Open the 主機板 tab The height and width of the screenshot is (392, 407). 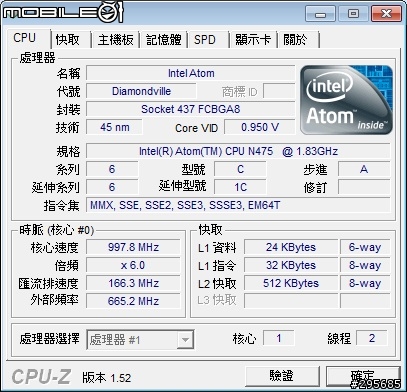[x=115, y=40]
